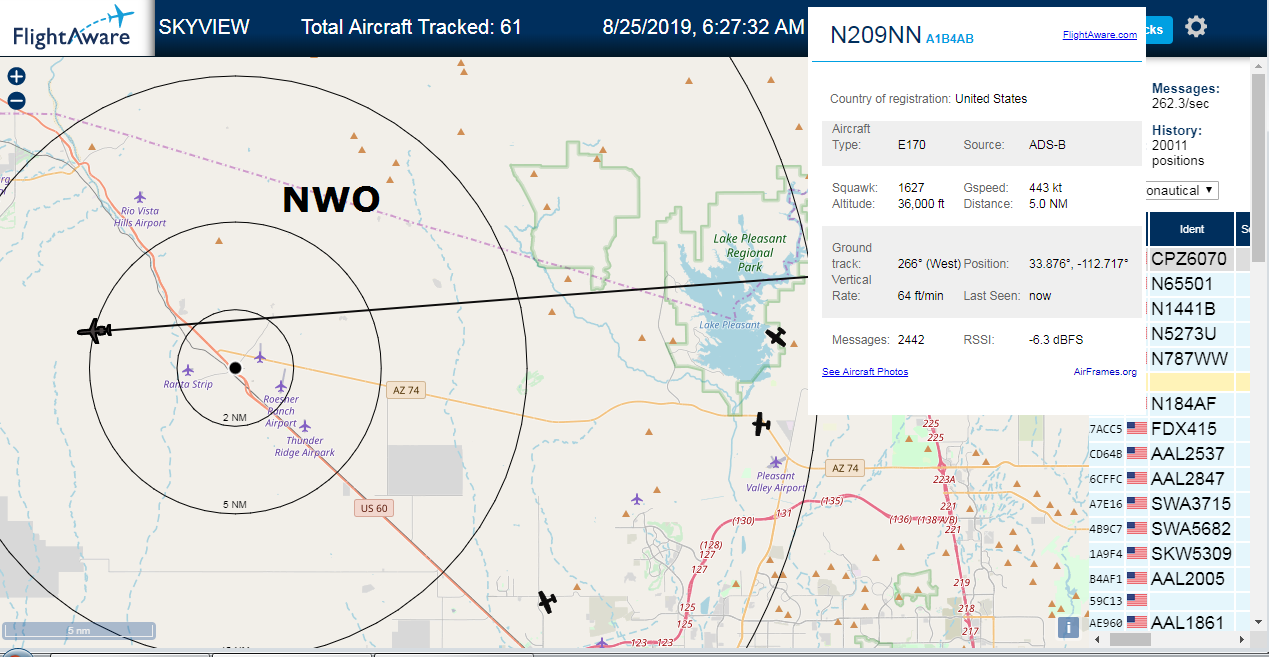The width and height of the screenshot is (1269, 657).
Task: Click the Total Aircraft Tracked: 61 text
Action: tap(412, 27)
